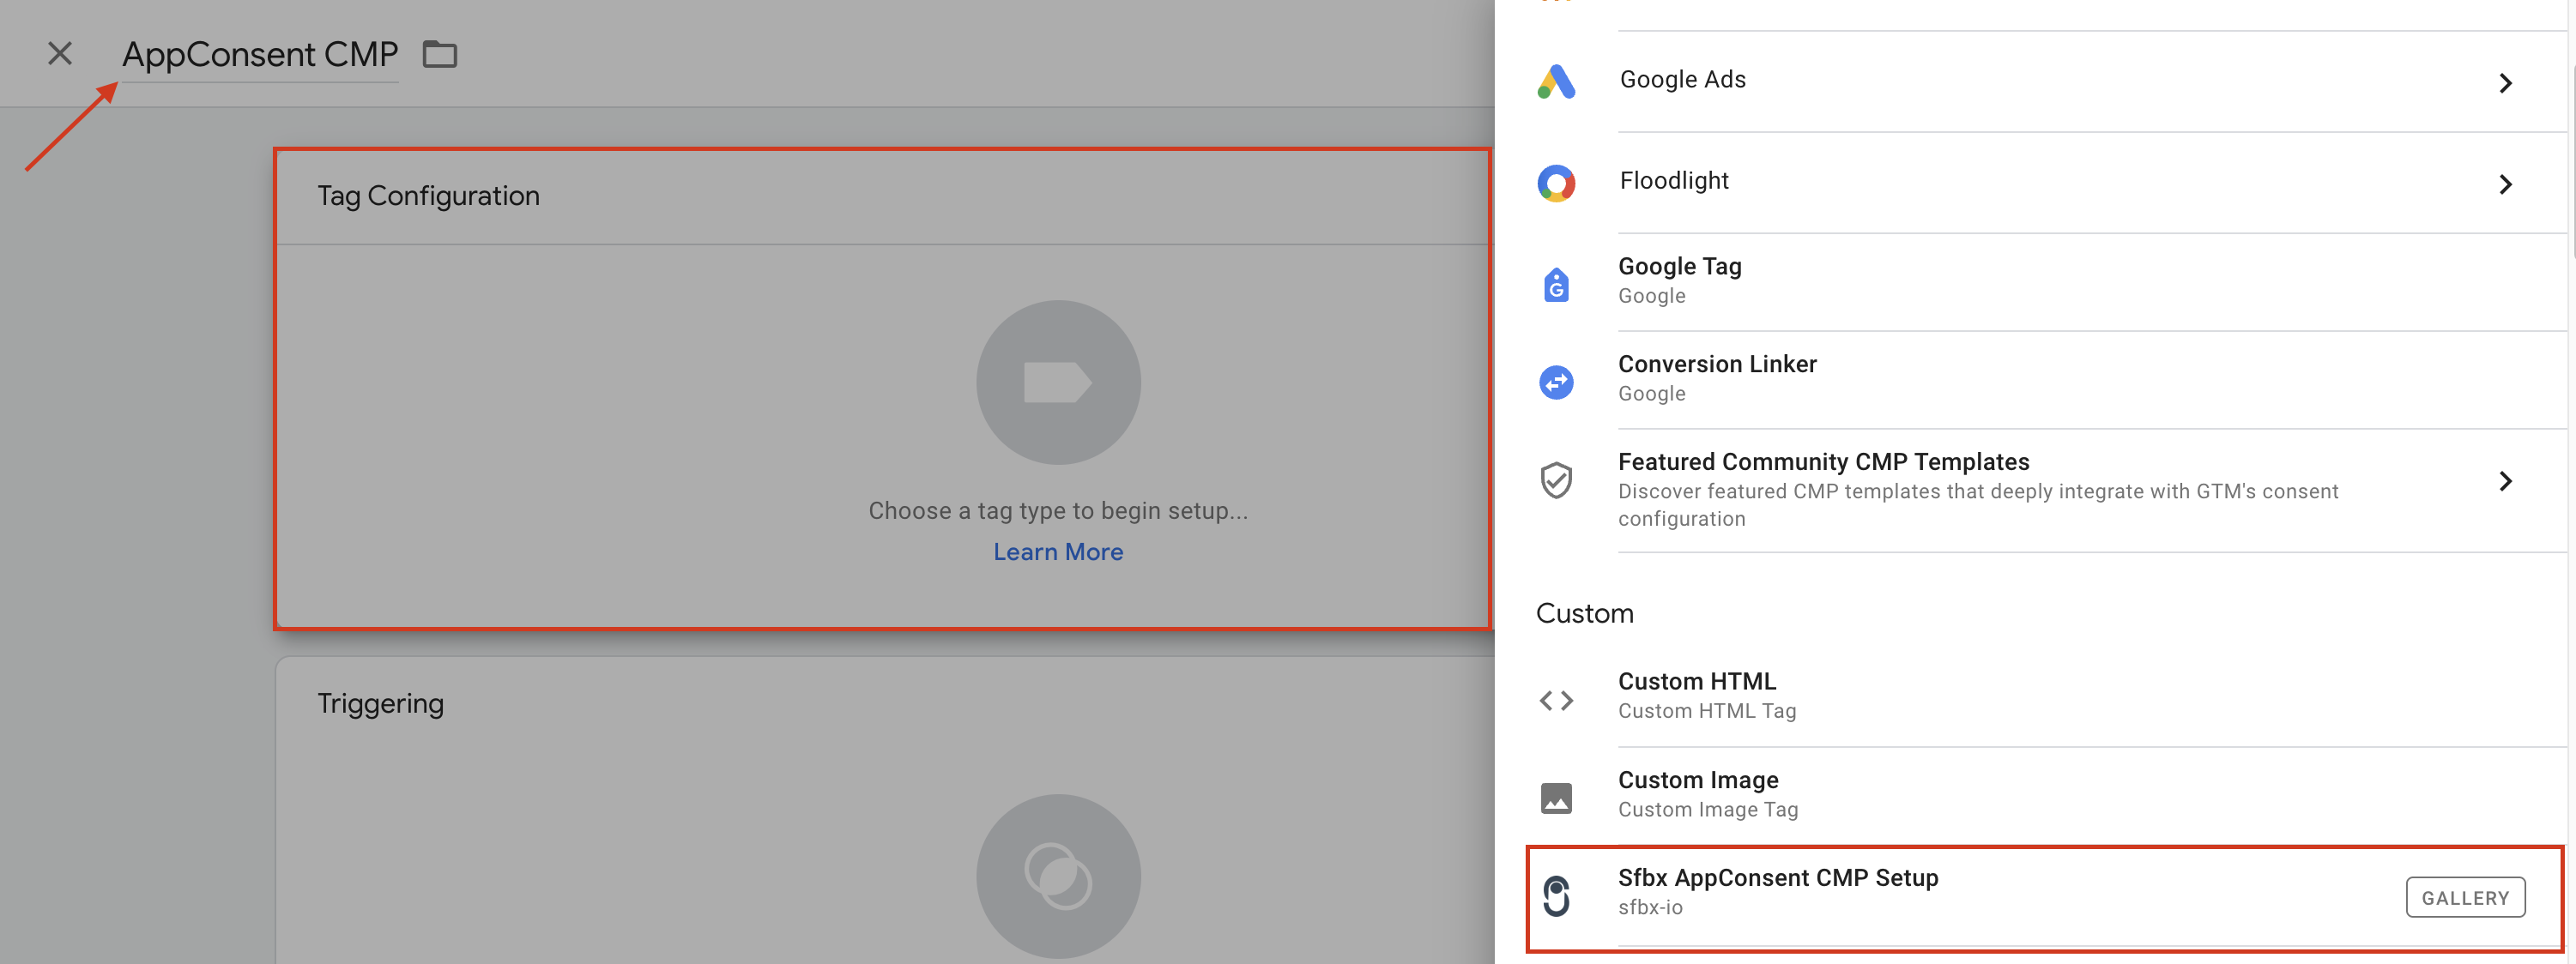Click the folder icon beside AppConsent CMP
Image resolution: width=2576 pixels, height=964 pixels.
point(440,54)
